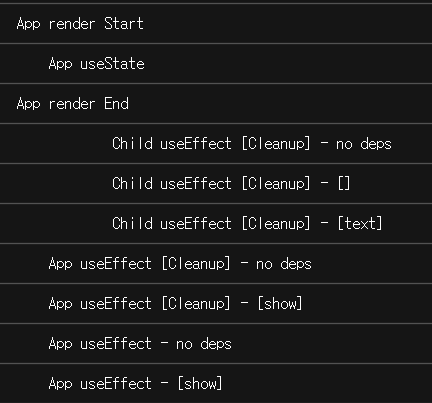Click "[Cleanup]" in App no deps line
The height and width of the screenshot is (403, 432).
[x=196, y=264]
